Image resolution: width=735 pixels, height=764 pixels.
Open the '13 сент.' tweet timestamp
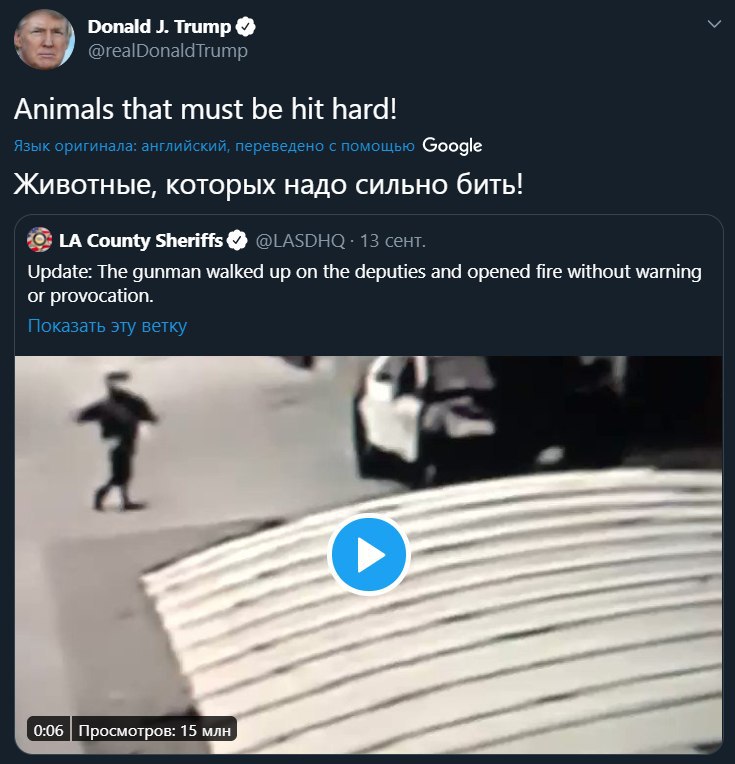click(393, 241)
